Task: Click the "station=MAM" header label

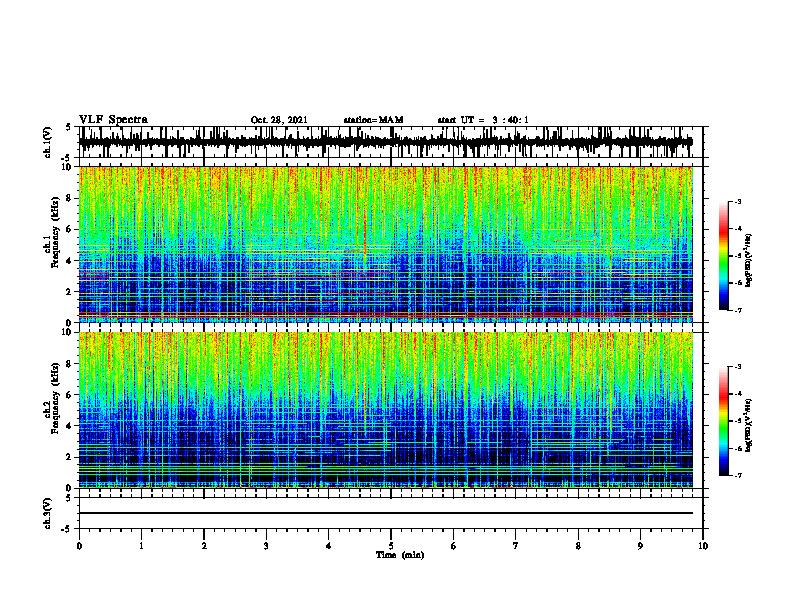Action: (373, 120)
